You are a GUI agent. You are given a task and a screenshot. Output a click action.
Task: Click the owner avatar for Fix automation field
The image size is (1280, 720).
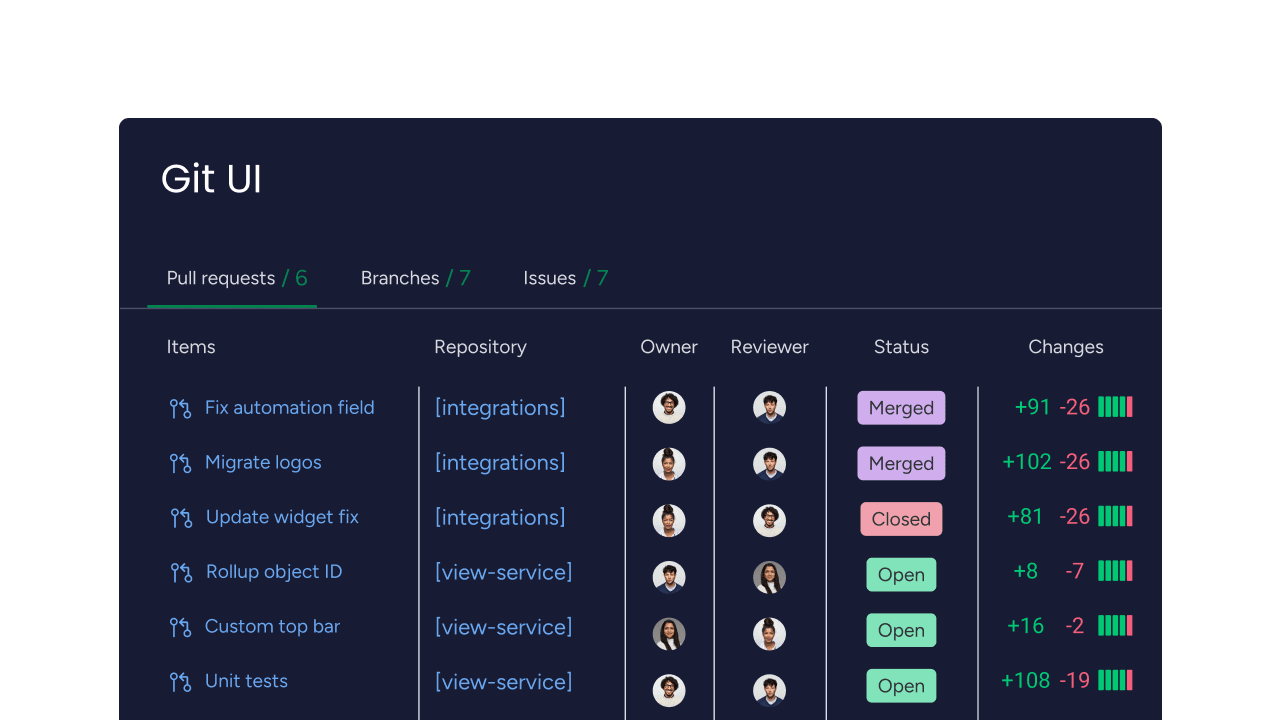(x=669, y=407)
